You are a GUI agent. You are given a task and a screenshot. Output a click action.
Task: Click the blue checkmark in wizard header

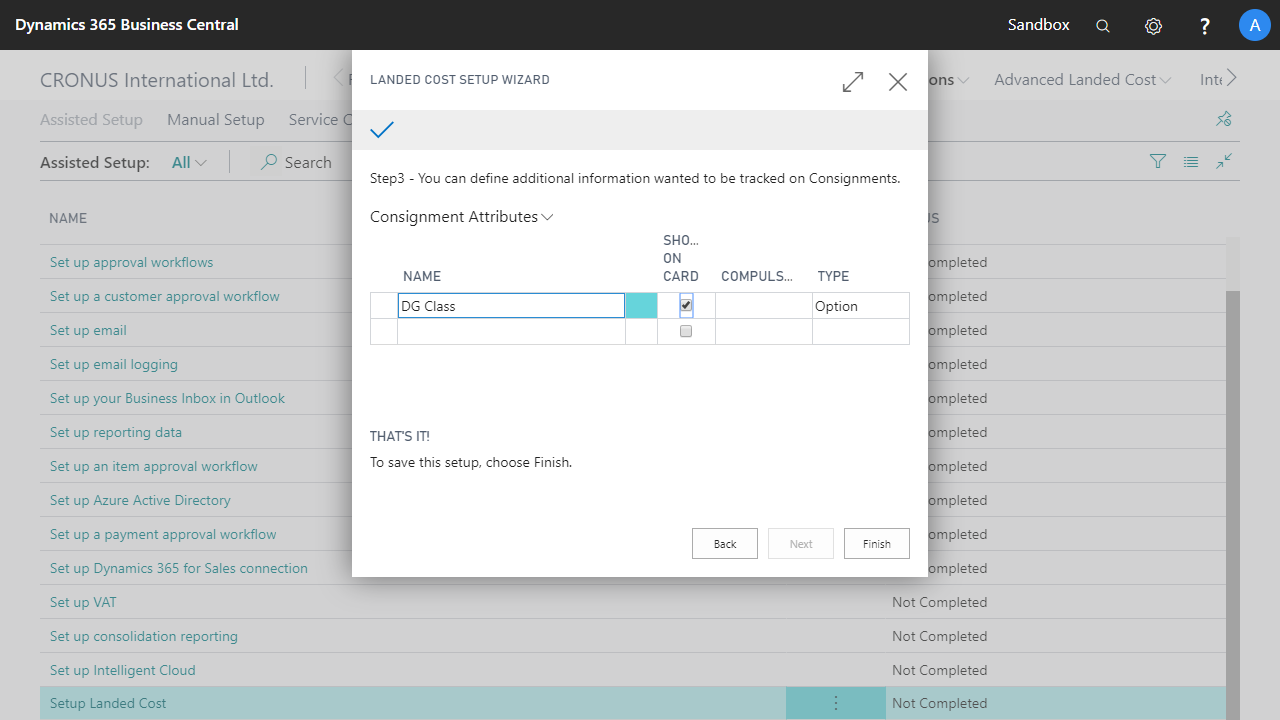click(x=382, y=130)
